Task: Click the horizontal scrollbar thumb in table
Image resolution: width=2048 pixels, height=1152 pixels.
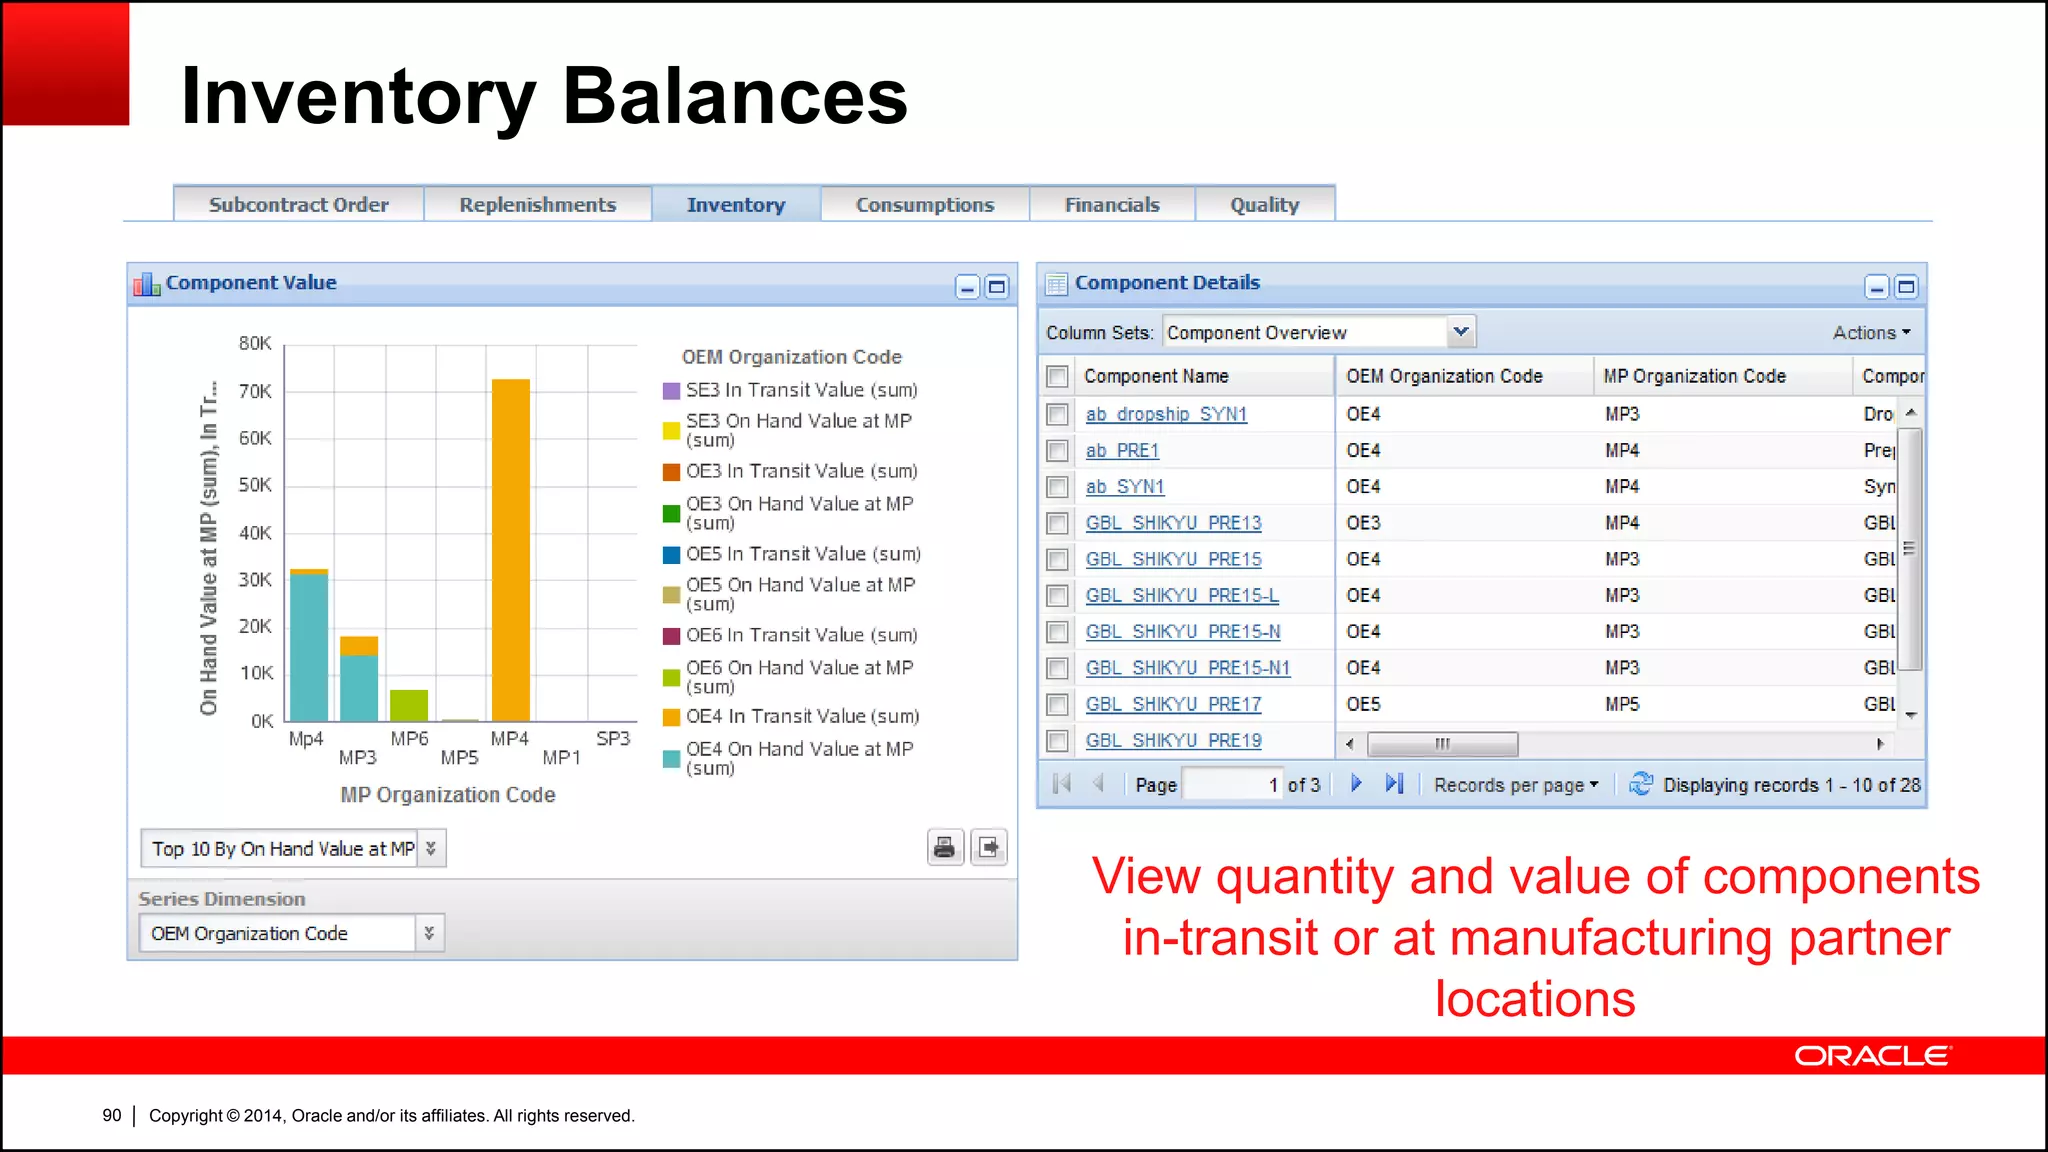Action: pos(1443,744)
